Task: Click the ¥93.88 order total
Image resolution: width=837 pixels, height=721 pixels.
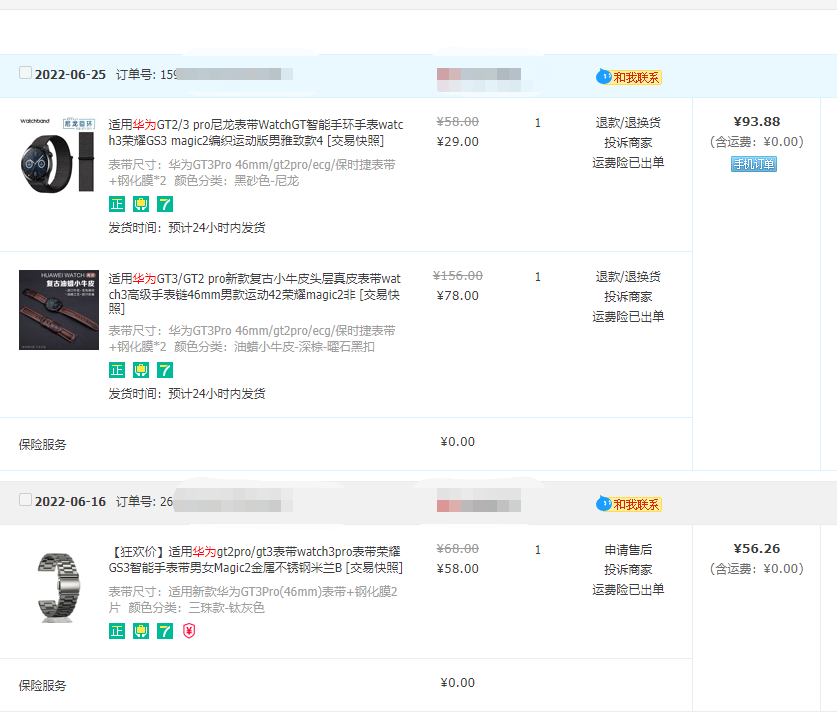Action: (x=756, y=122)
